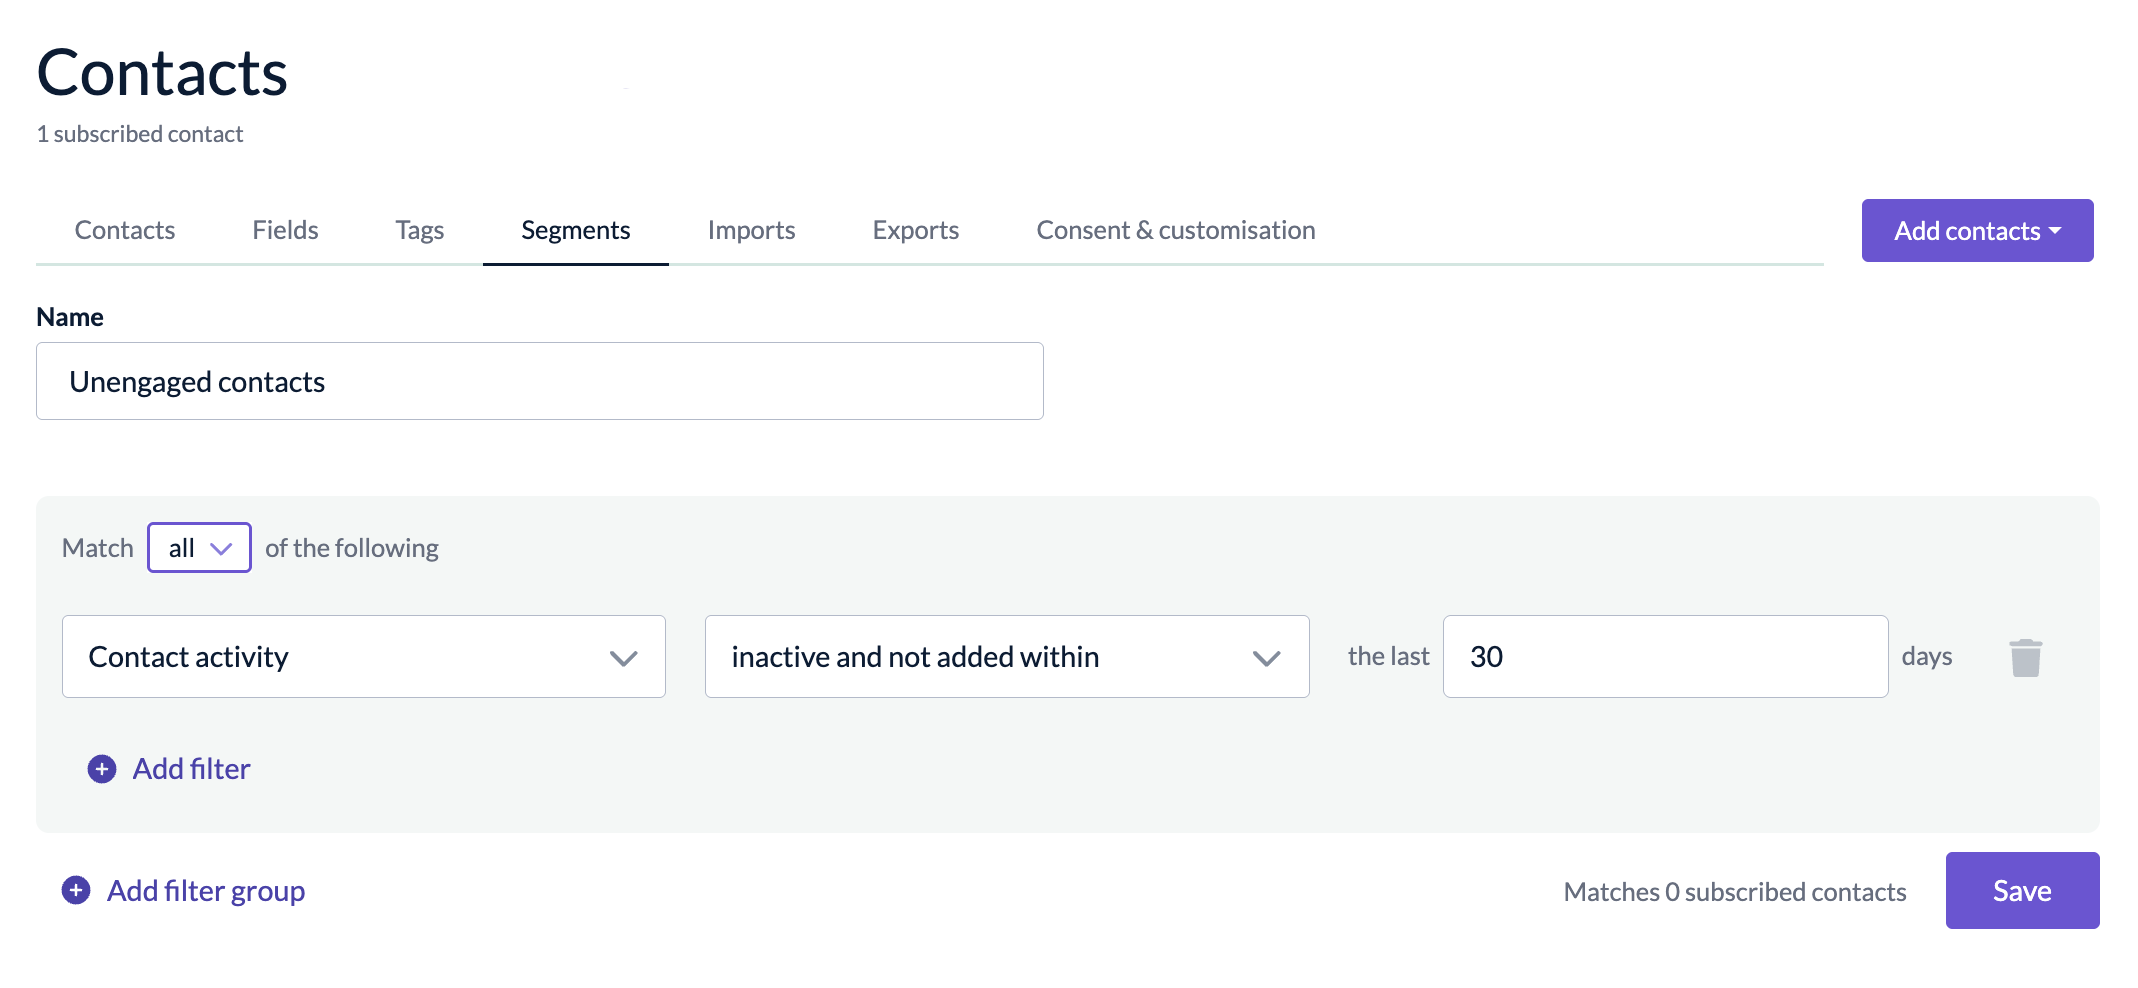2138x988 pixels.
Task: Expand the Contact activity dropdown
Action: tap(364, 657)
